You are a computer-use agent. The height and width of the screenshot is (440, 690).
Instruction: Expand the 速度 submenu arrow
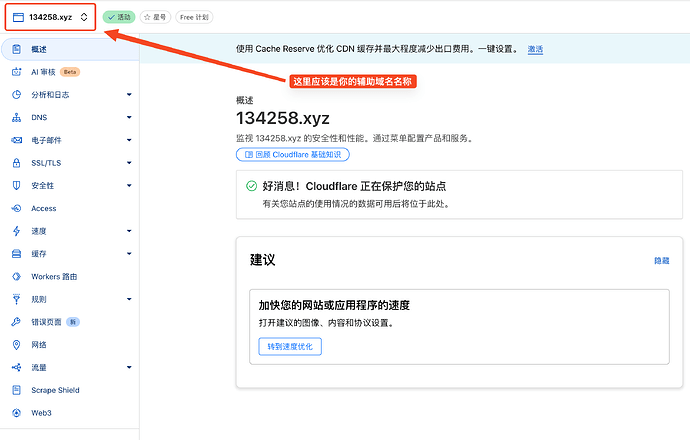click(x=129, y=231)
